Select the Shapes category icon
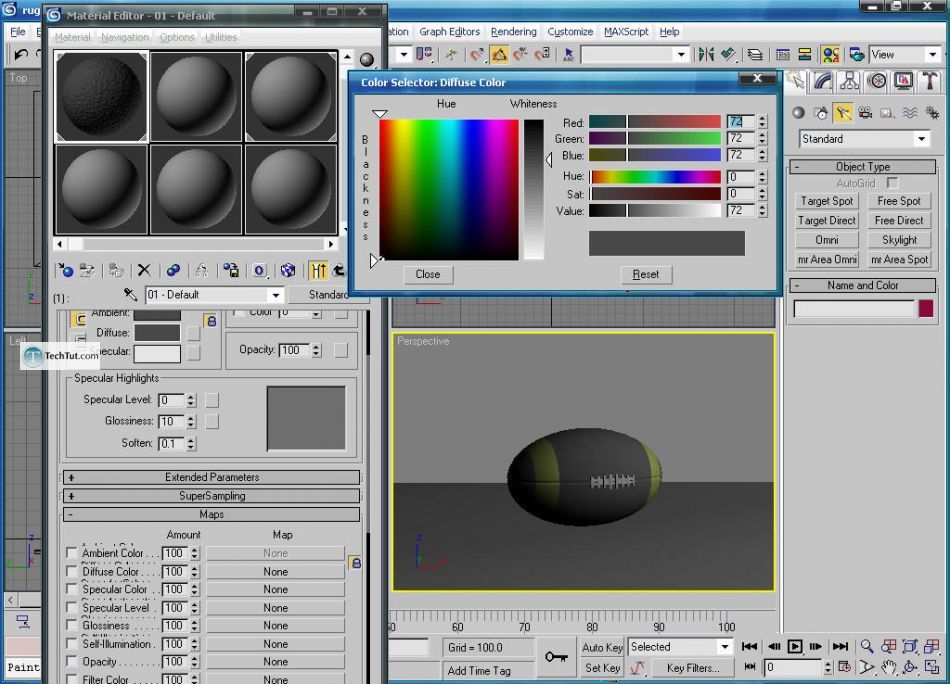The width and height of the screenshot is (950, 684). pyautogui.click(x=821, y=113)
